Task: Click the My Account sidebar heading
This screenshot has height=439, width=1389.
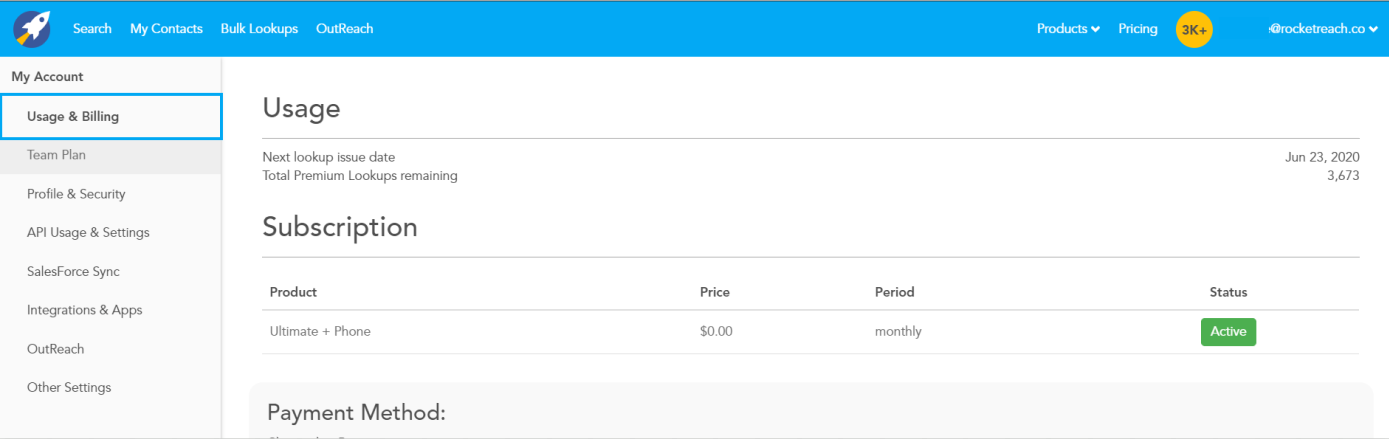Action: coord(47,77)
